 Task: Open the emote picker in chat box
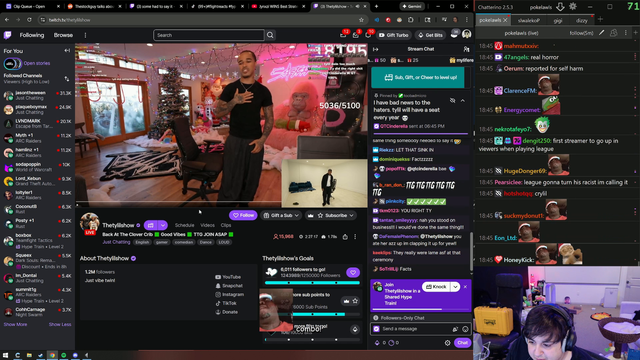tap(465, 329)
